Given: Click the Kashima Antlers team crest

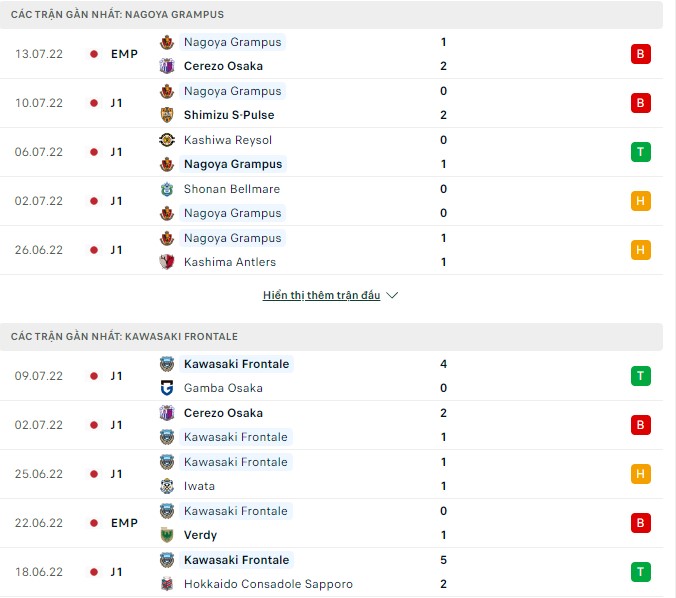Looking at the screenshot, I should [x=167, y=262].
